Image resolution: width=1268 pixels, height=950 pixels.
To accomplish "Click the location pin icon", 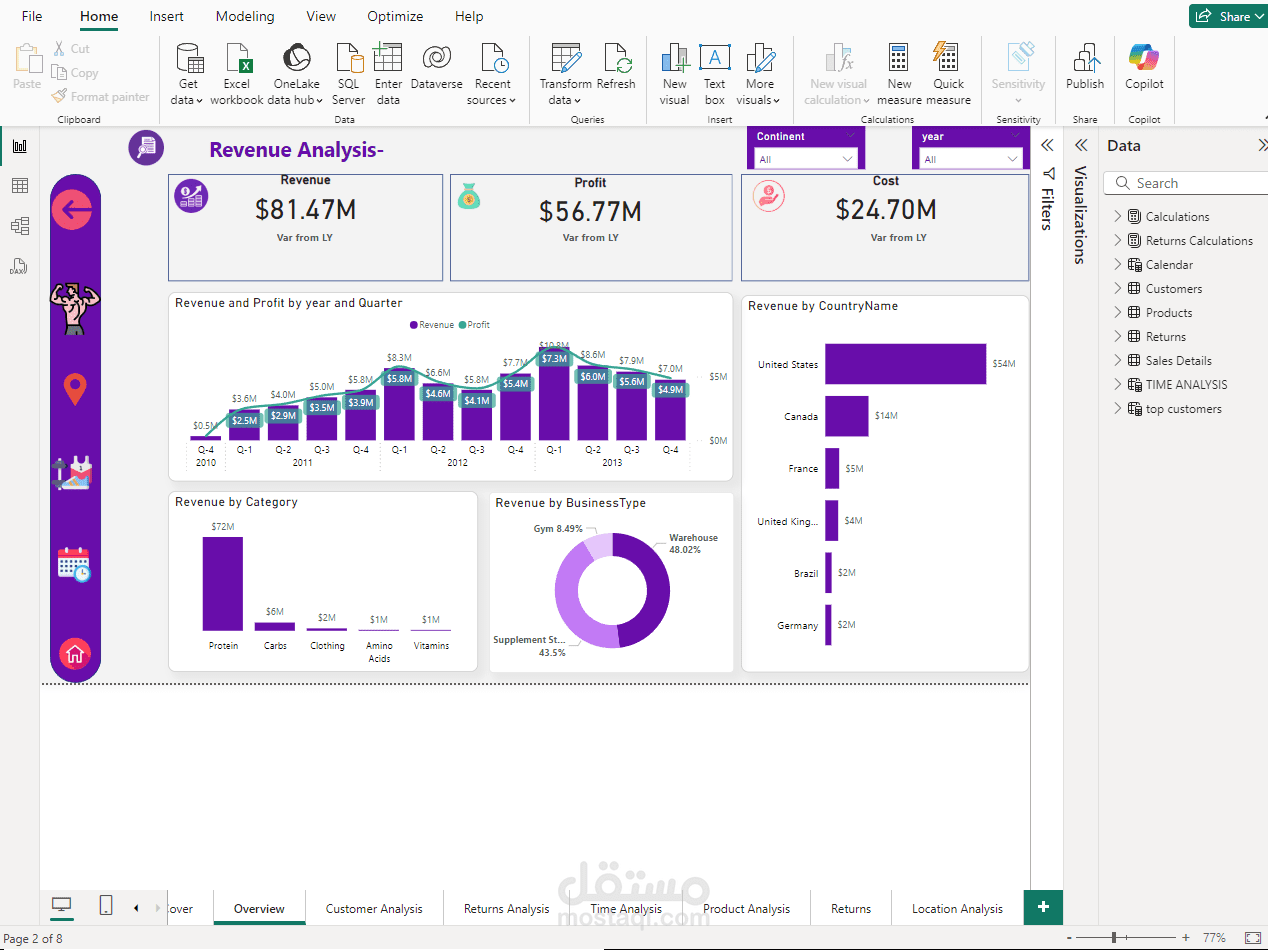I will 75,389.
